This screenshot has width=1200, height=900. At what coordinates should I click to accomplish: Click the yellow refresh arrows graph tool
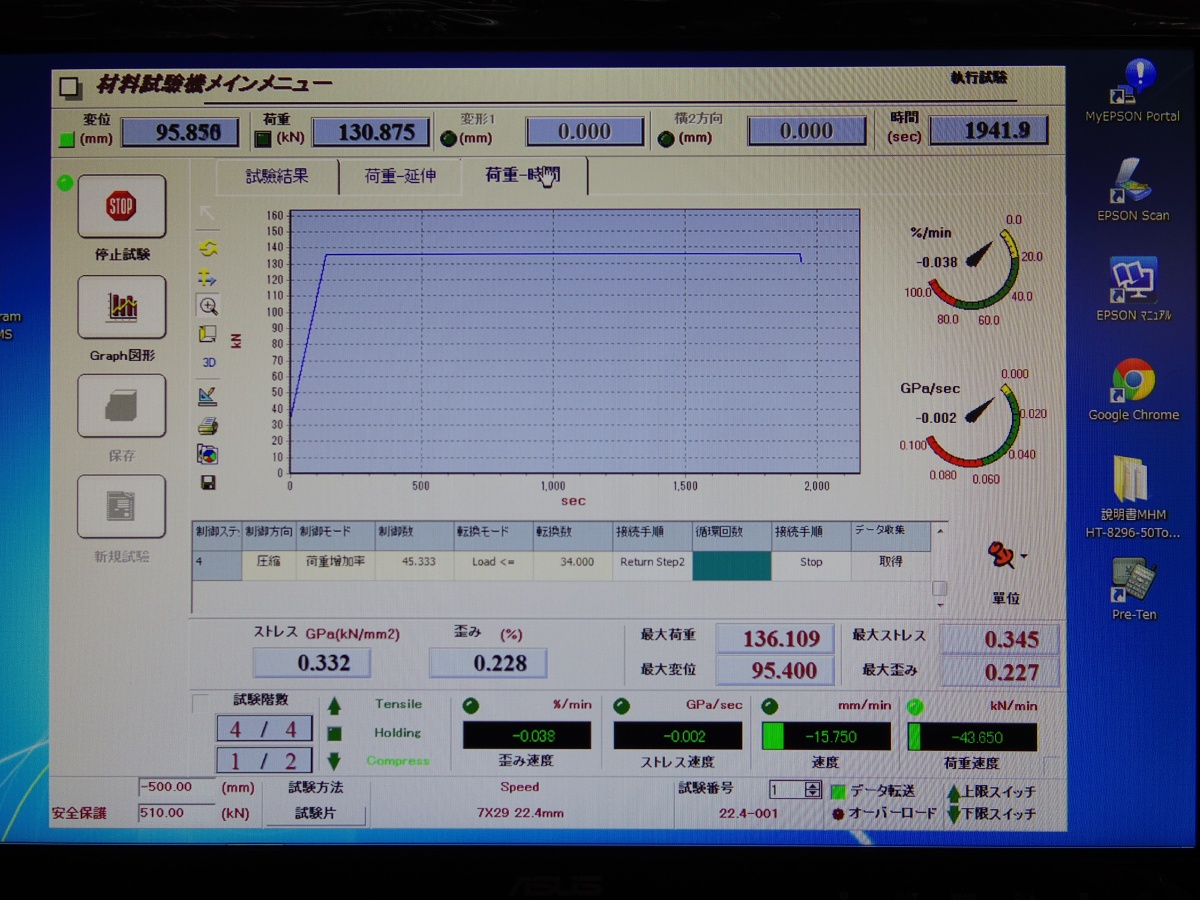coord(208,248)
